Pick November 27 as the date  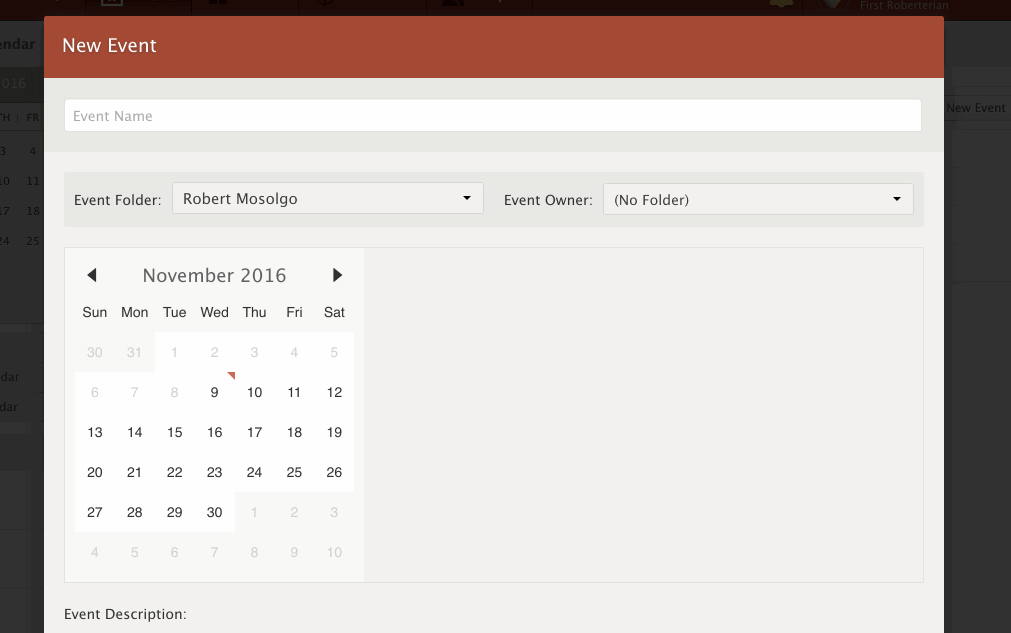[x=95, y=512]
